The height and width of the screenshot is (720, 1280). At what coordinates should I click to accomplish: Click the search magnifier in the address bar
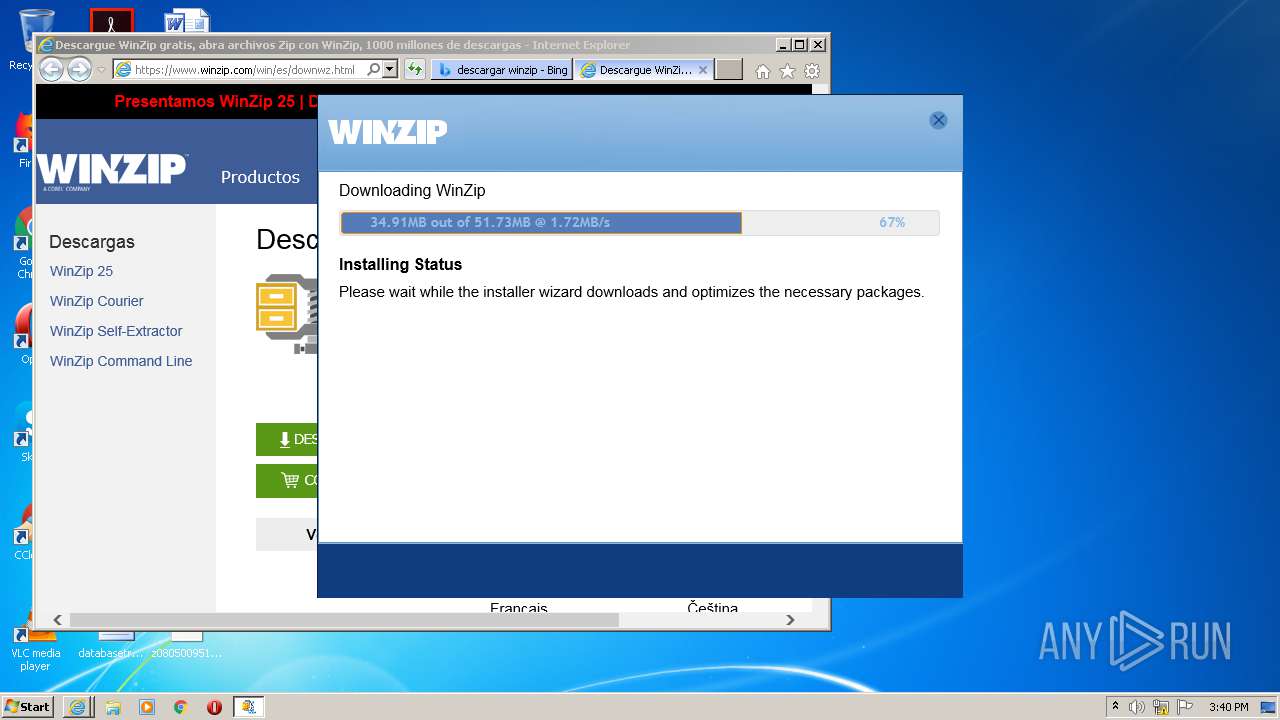click(374, 70)
